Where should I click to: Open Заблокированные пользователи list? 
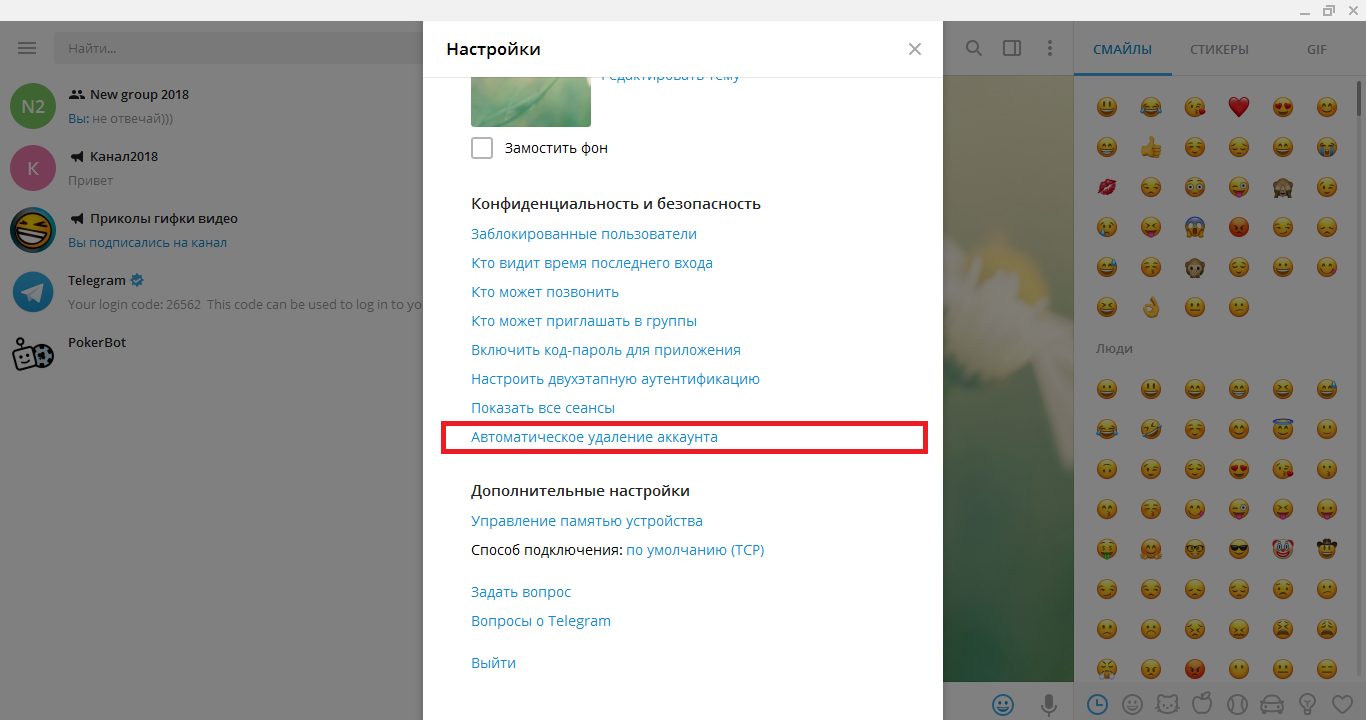[x=583, y=234]
